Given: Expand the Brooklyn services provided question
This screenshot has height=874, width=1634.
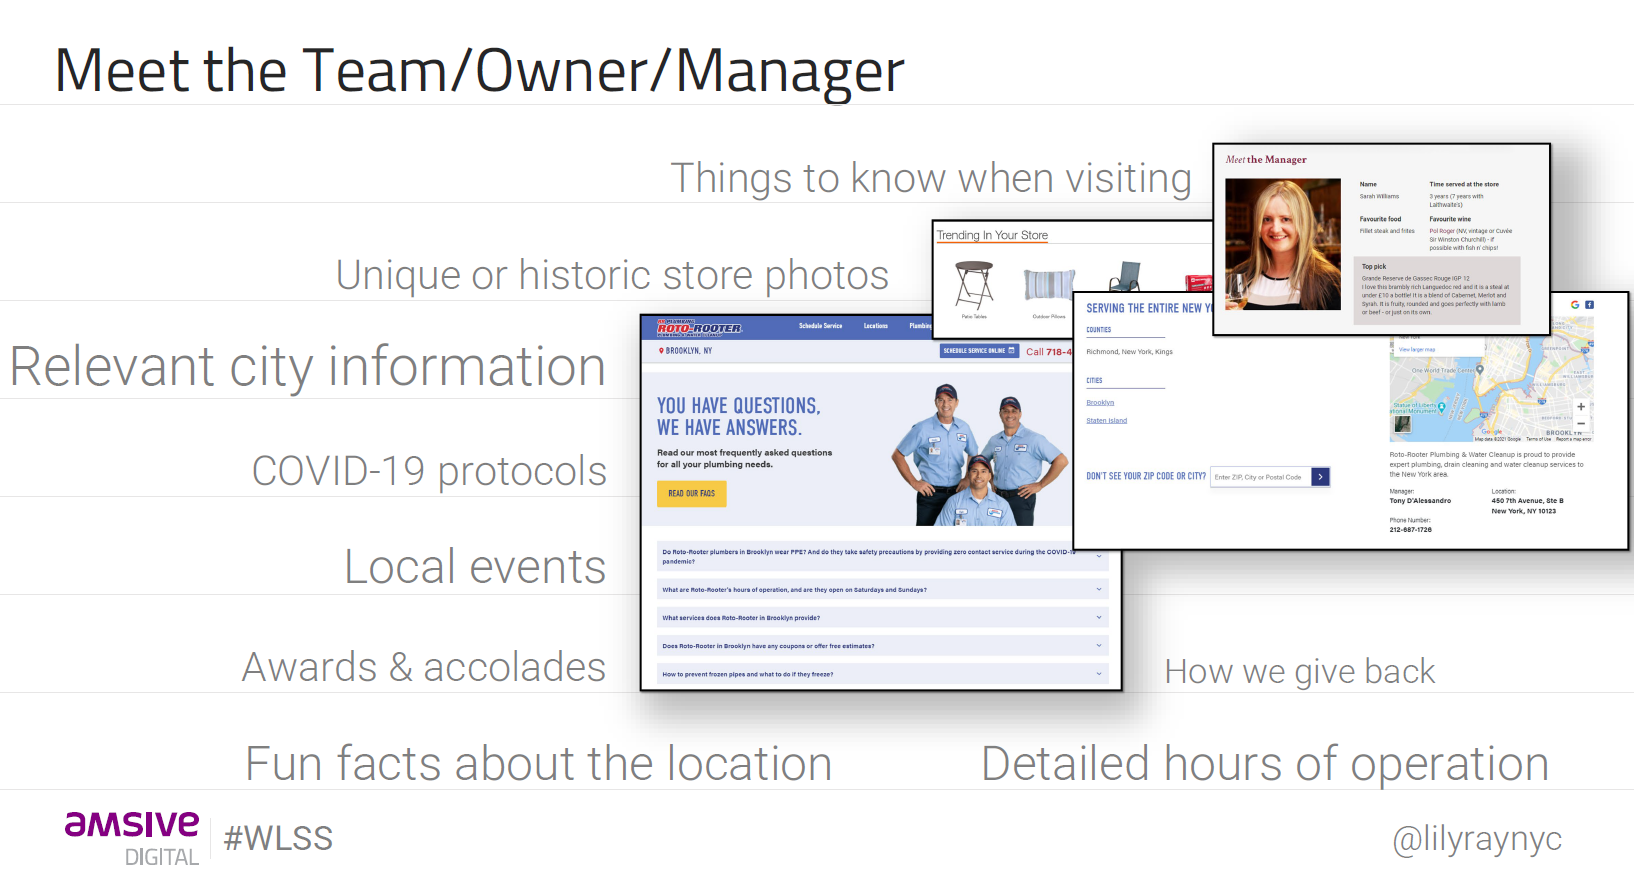Looking at the screenshot, I should coord(1098,617).
